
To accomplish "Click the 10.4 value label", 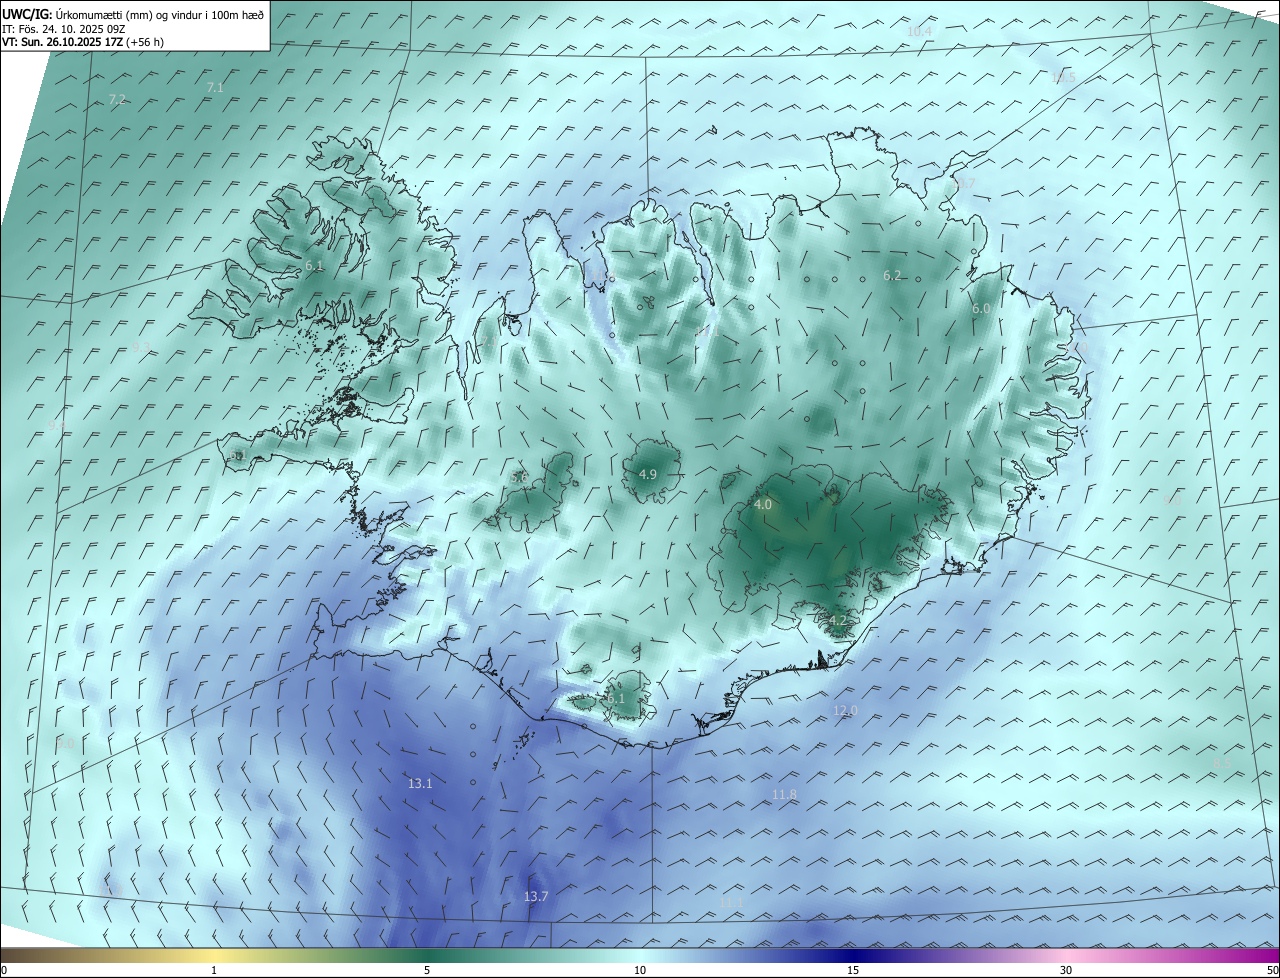I will 919,32.
